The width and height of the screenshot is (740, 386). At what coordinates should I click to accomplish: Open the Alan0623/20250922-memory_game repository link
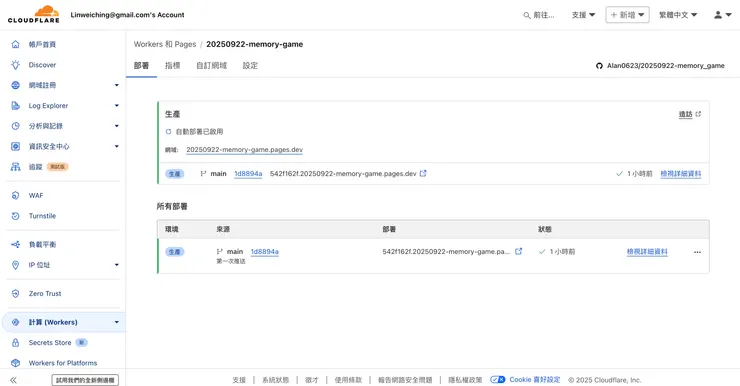point(665,66)
